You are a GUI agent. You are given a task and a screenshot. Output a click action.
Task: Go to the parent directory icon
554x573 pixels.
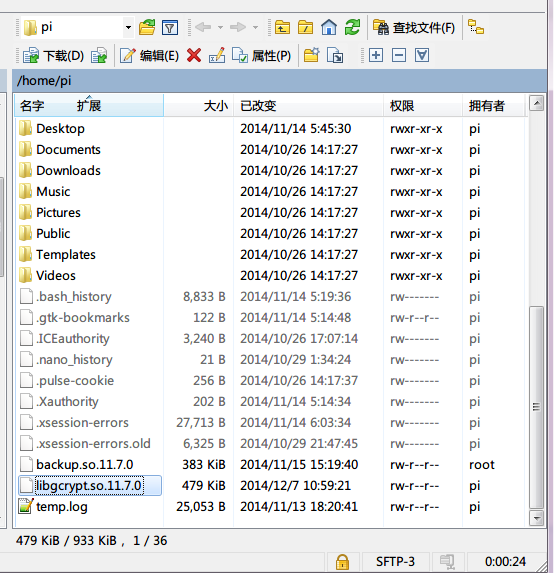(x=282, y=27)
